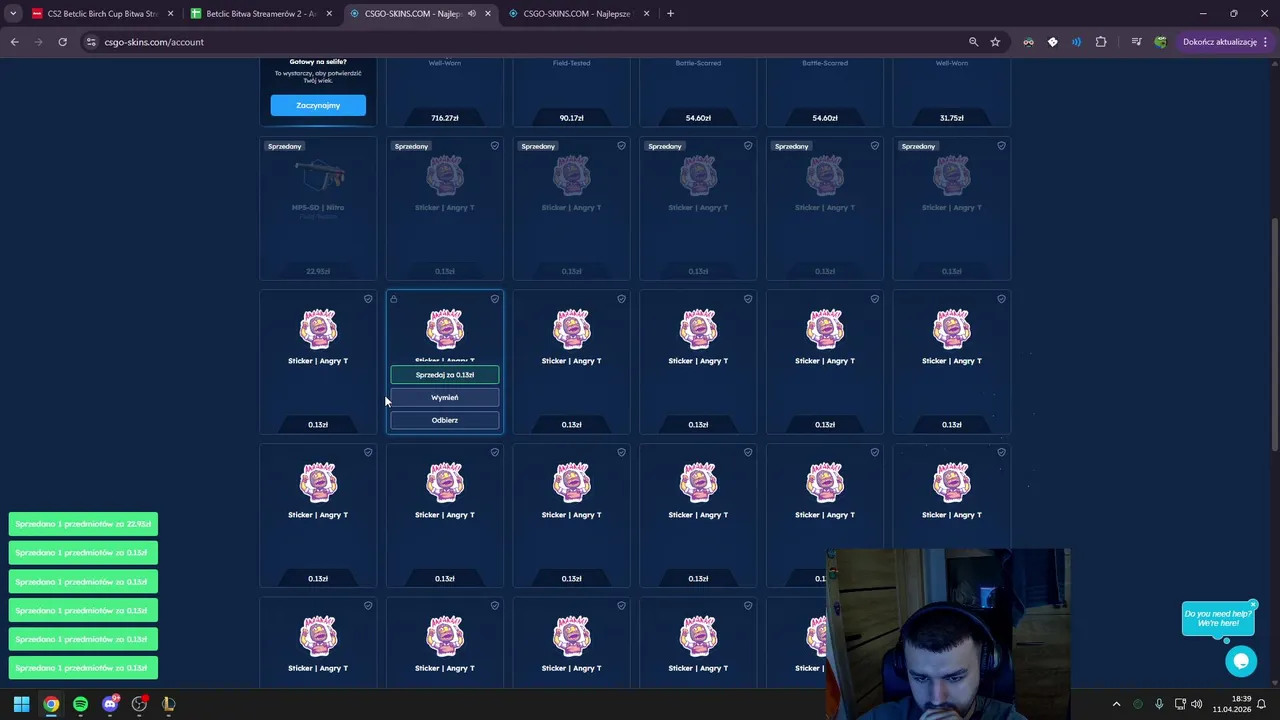This screenshot has width=1280, height=720.
Task: Open the Chrome three-dot menu
Action: point(1268,42)
